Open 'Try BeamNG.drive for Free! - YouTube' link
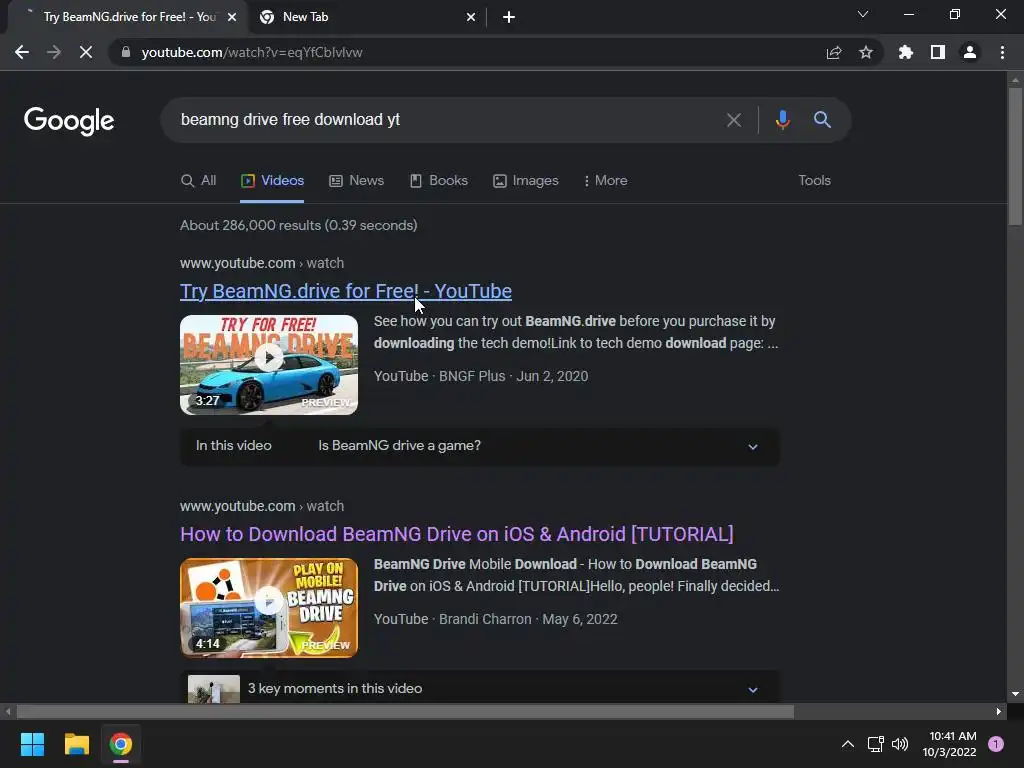 pos(346,291)
